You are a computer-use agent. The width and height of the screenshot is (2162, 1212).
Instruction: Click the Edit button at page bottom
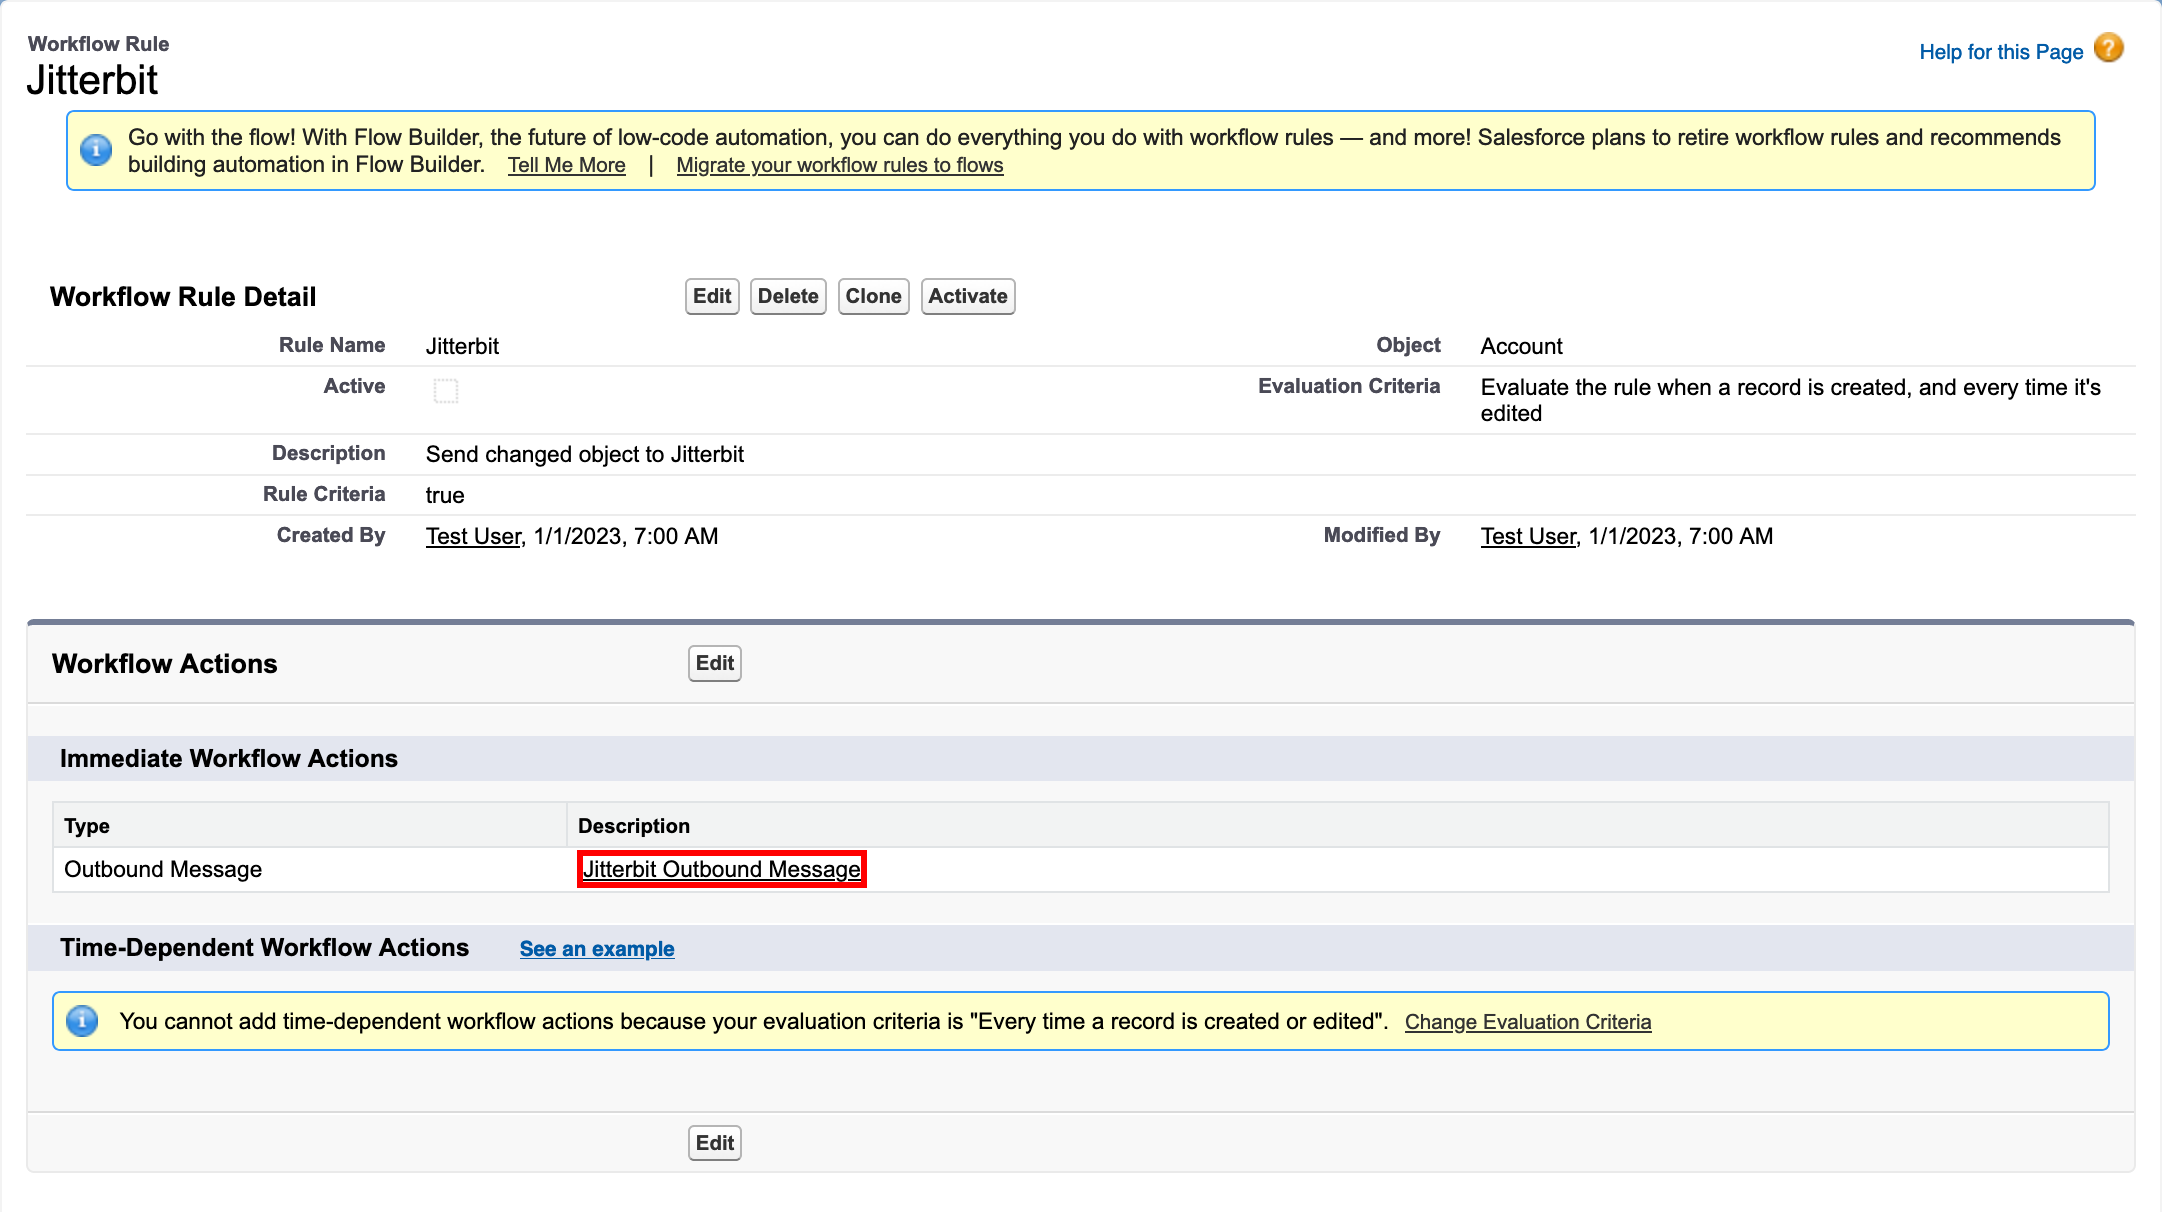(x=714, y=1142)
